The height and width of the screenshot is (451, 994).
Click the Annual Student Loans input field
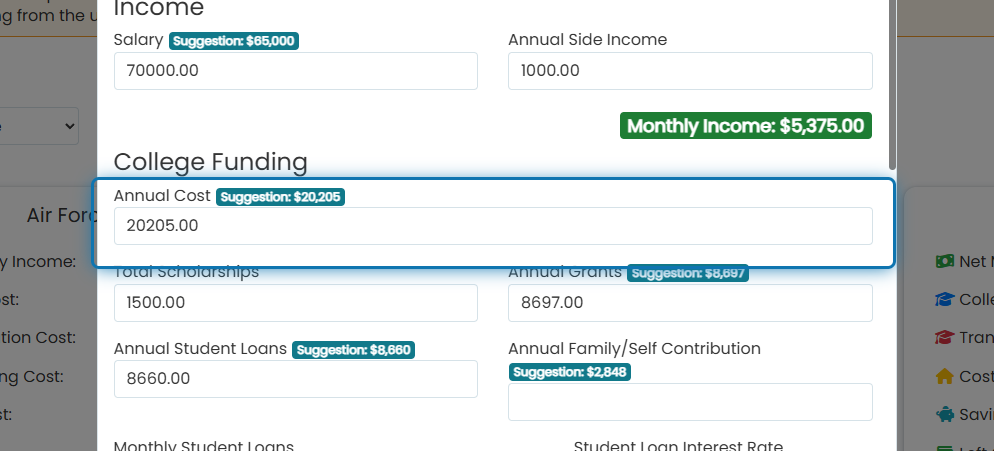click(x=295, y=379)
